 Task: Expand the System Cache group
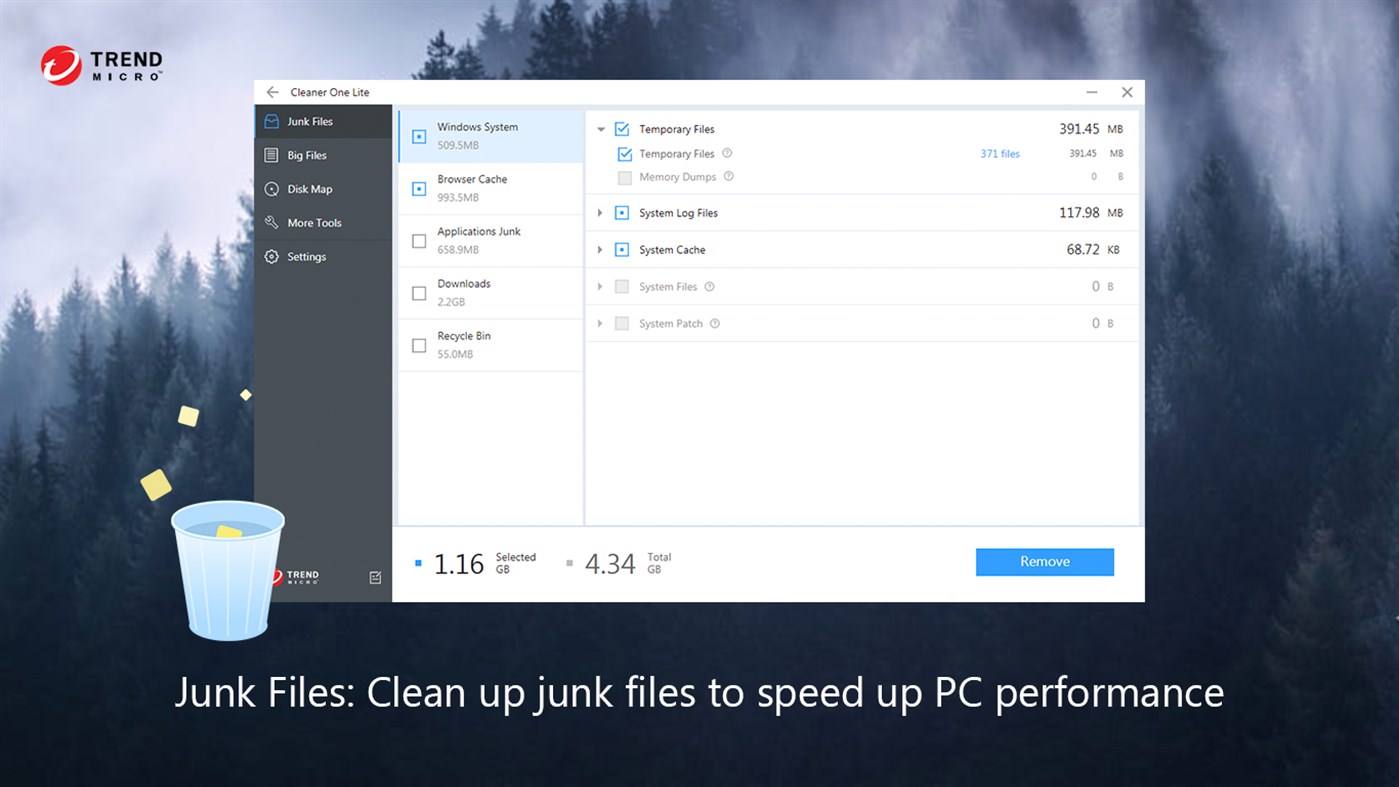tap(600, 250)
